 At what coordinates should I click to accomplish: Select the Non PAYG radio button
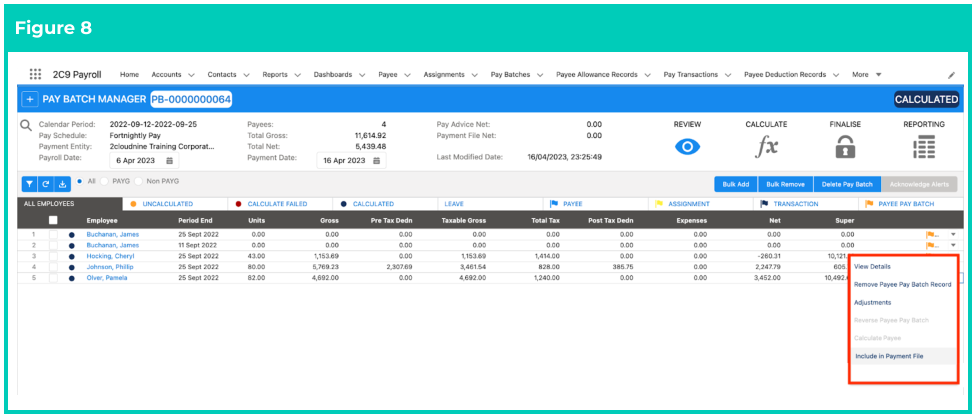coord(139,181)
